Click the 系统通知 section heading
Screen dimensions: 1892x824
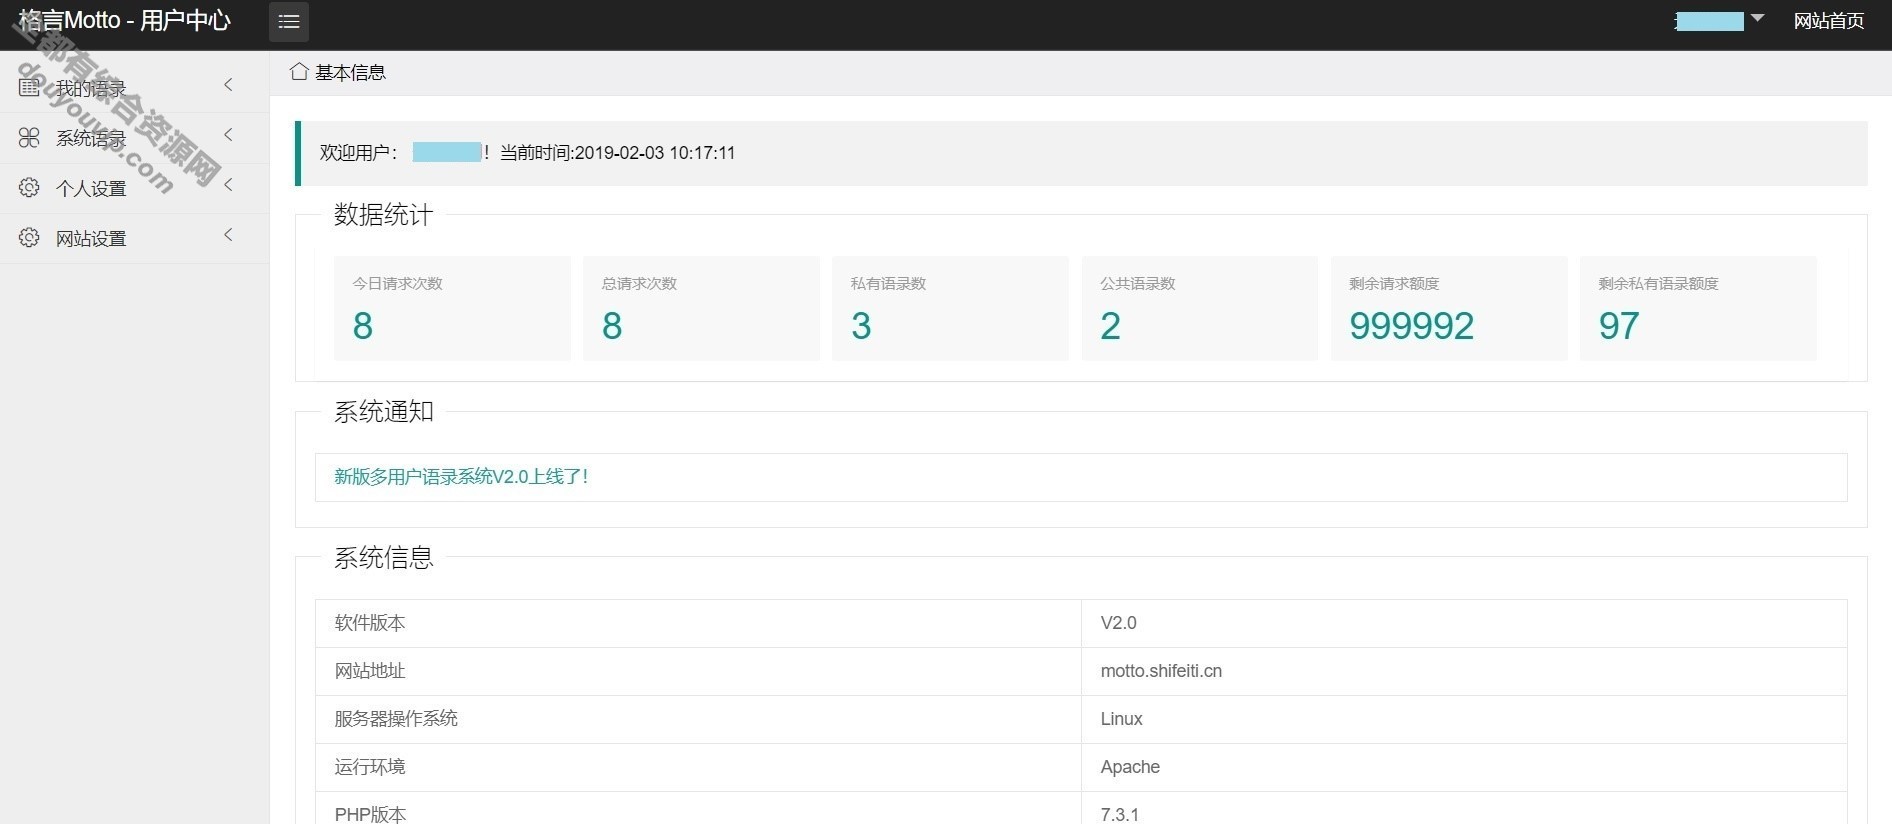(383, 411)
